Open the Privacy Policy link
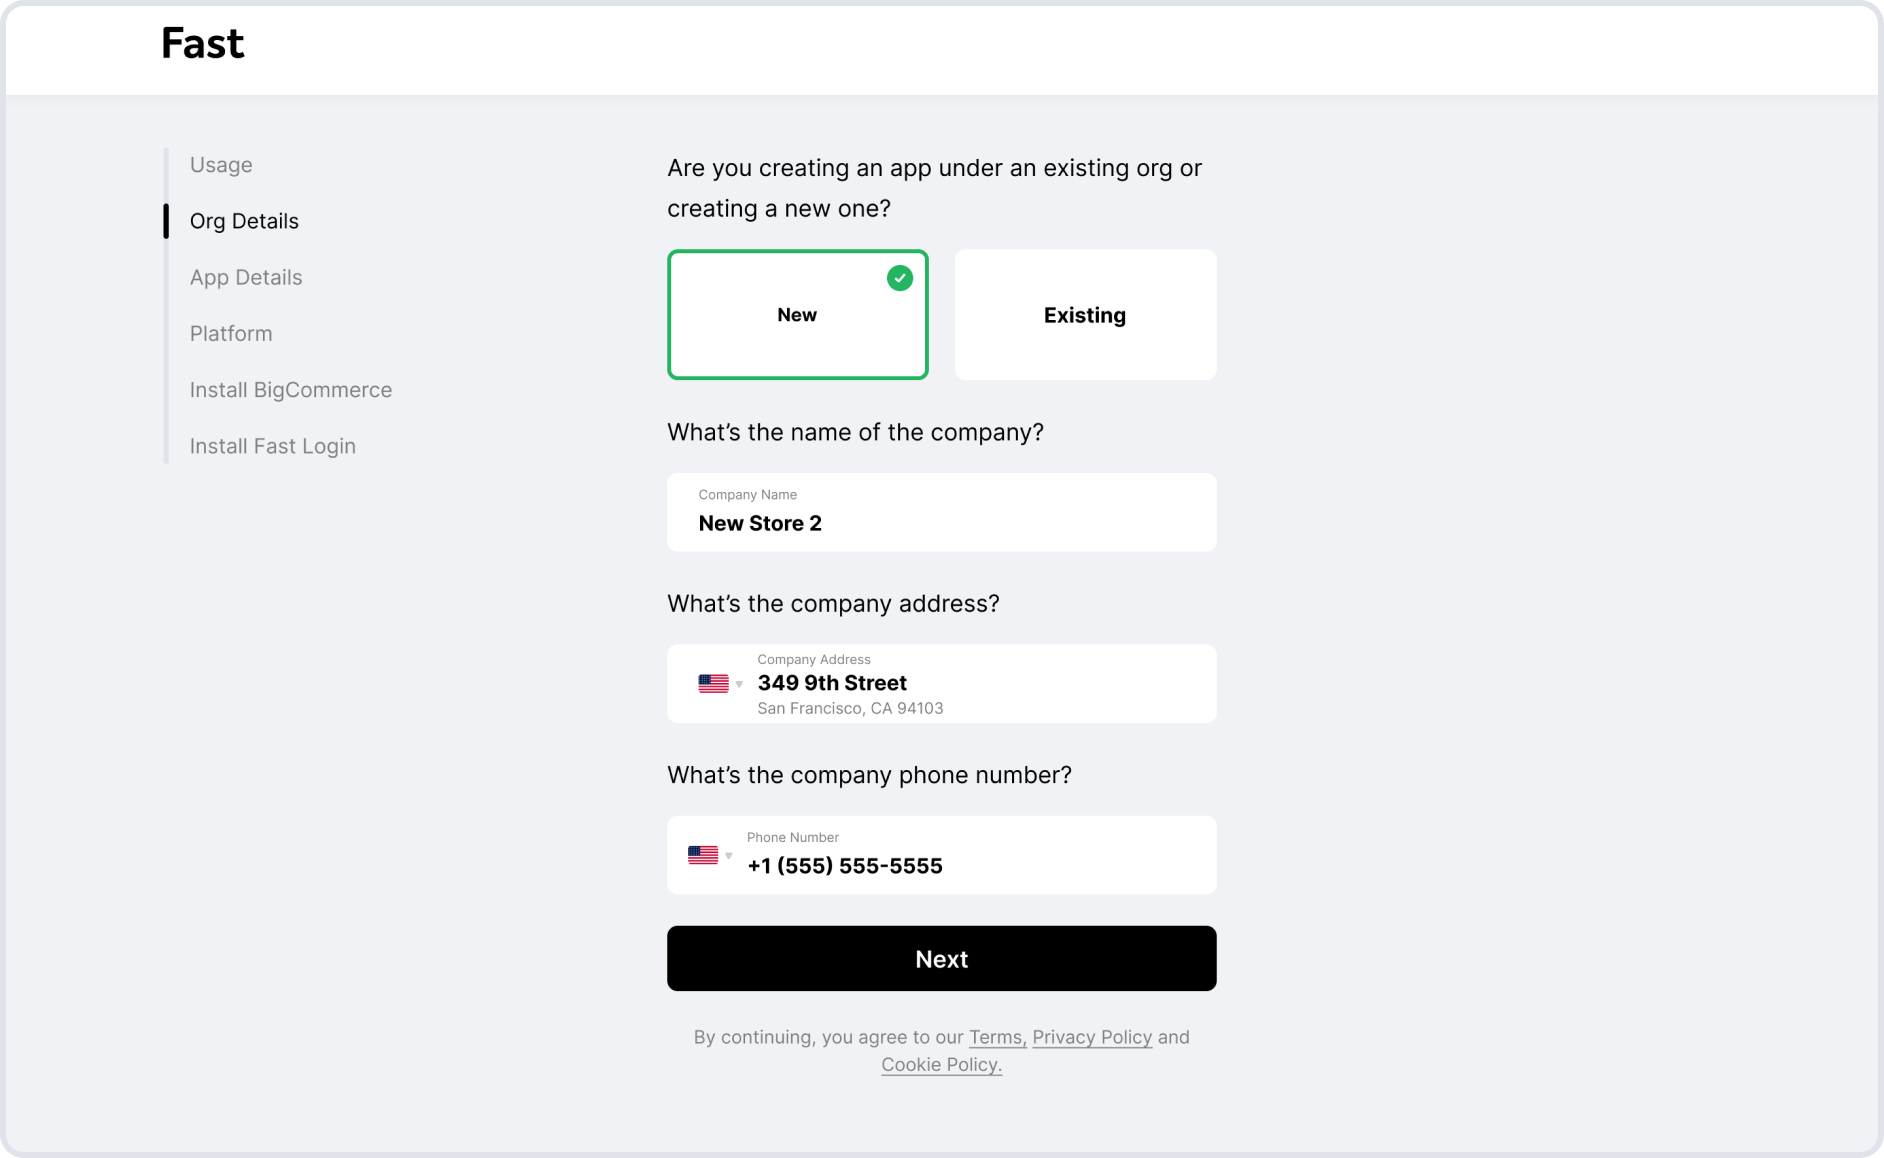Viewport: 1884px width, 1158px height. 1092,1037
